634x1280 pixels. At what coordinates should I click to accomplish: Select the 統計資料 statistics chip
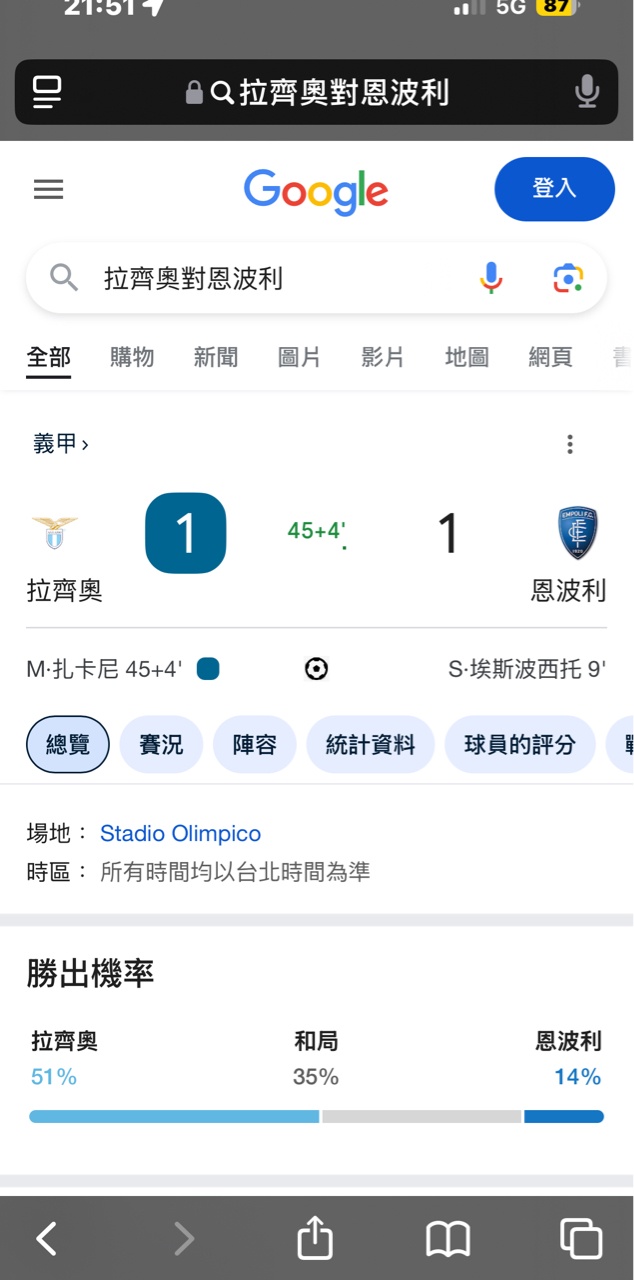(370, 744)
